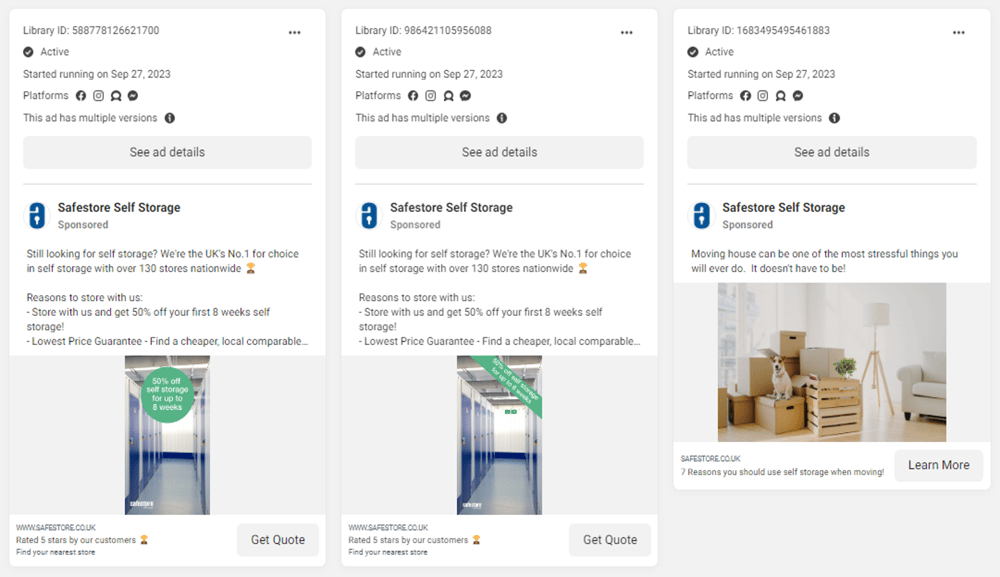The image size is (1000, 577).
Task: Click the Get Quote button in second ad
Action: pyautogui.click(x=610, y=540)
